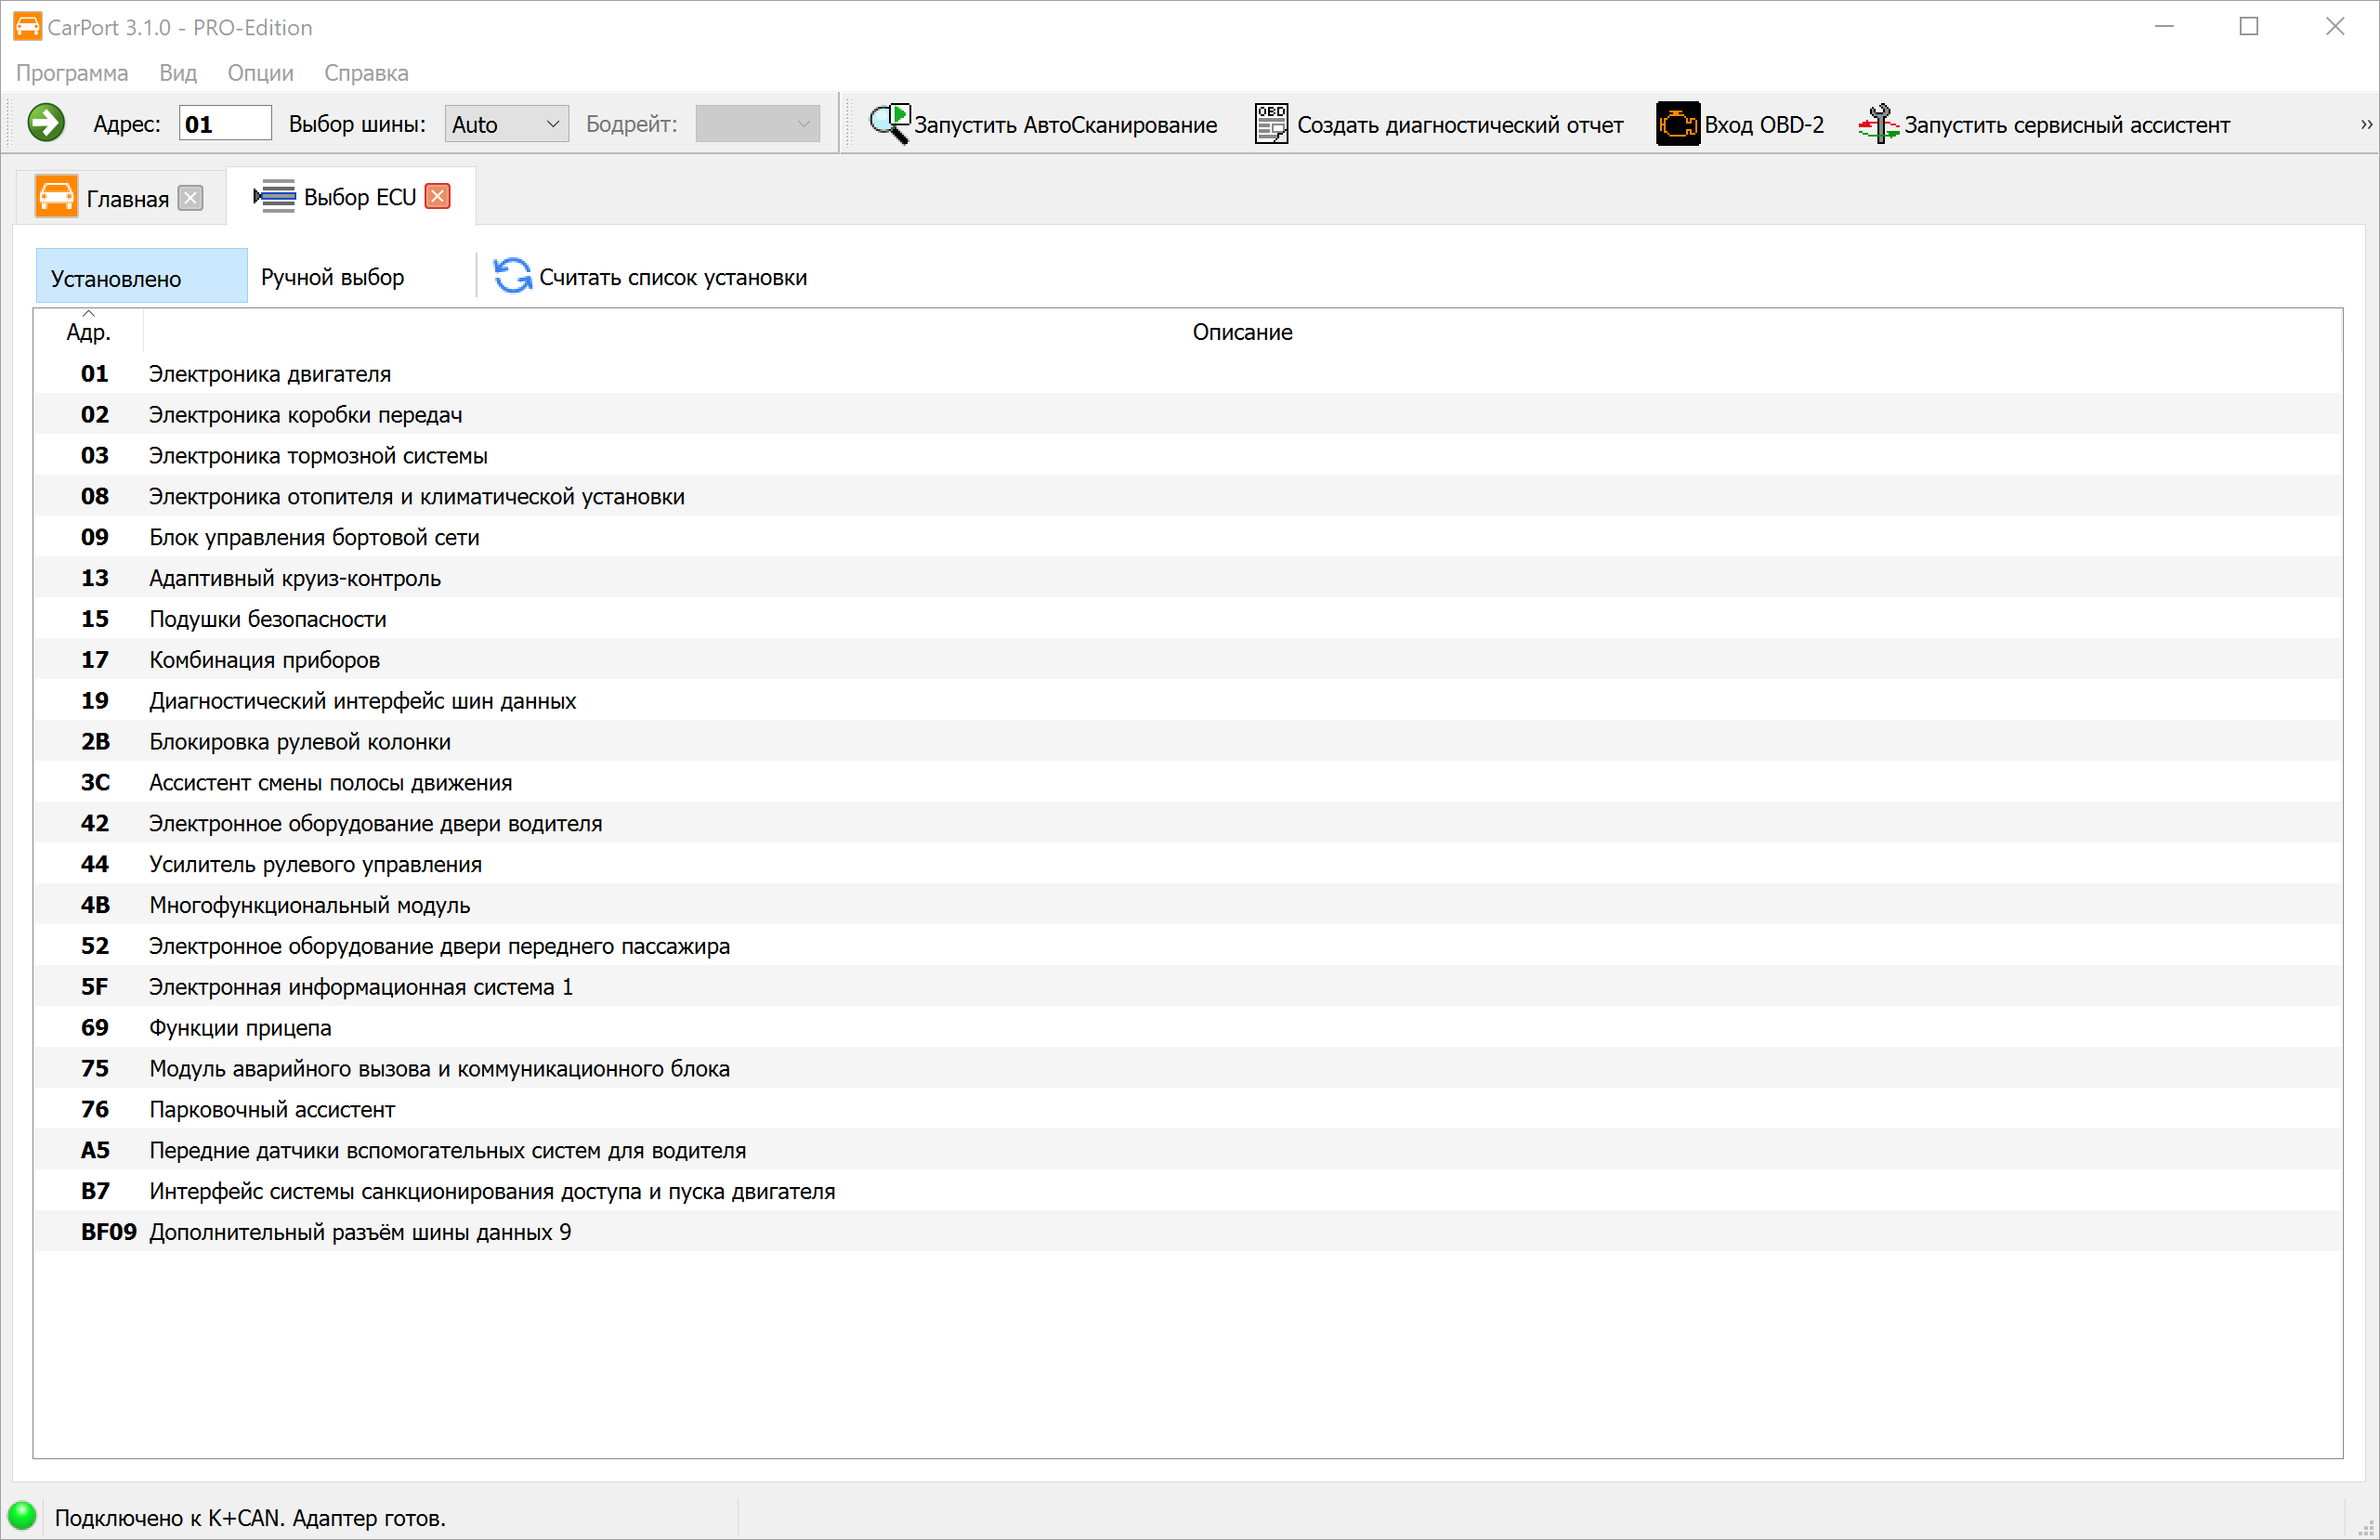Close the Главная tab
The height and width of the screenshot is (1540, 2380).
pos(190,198)
